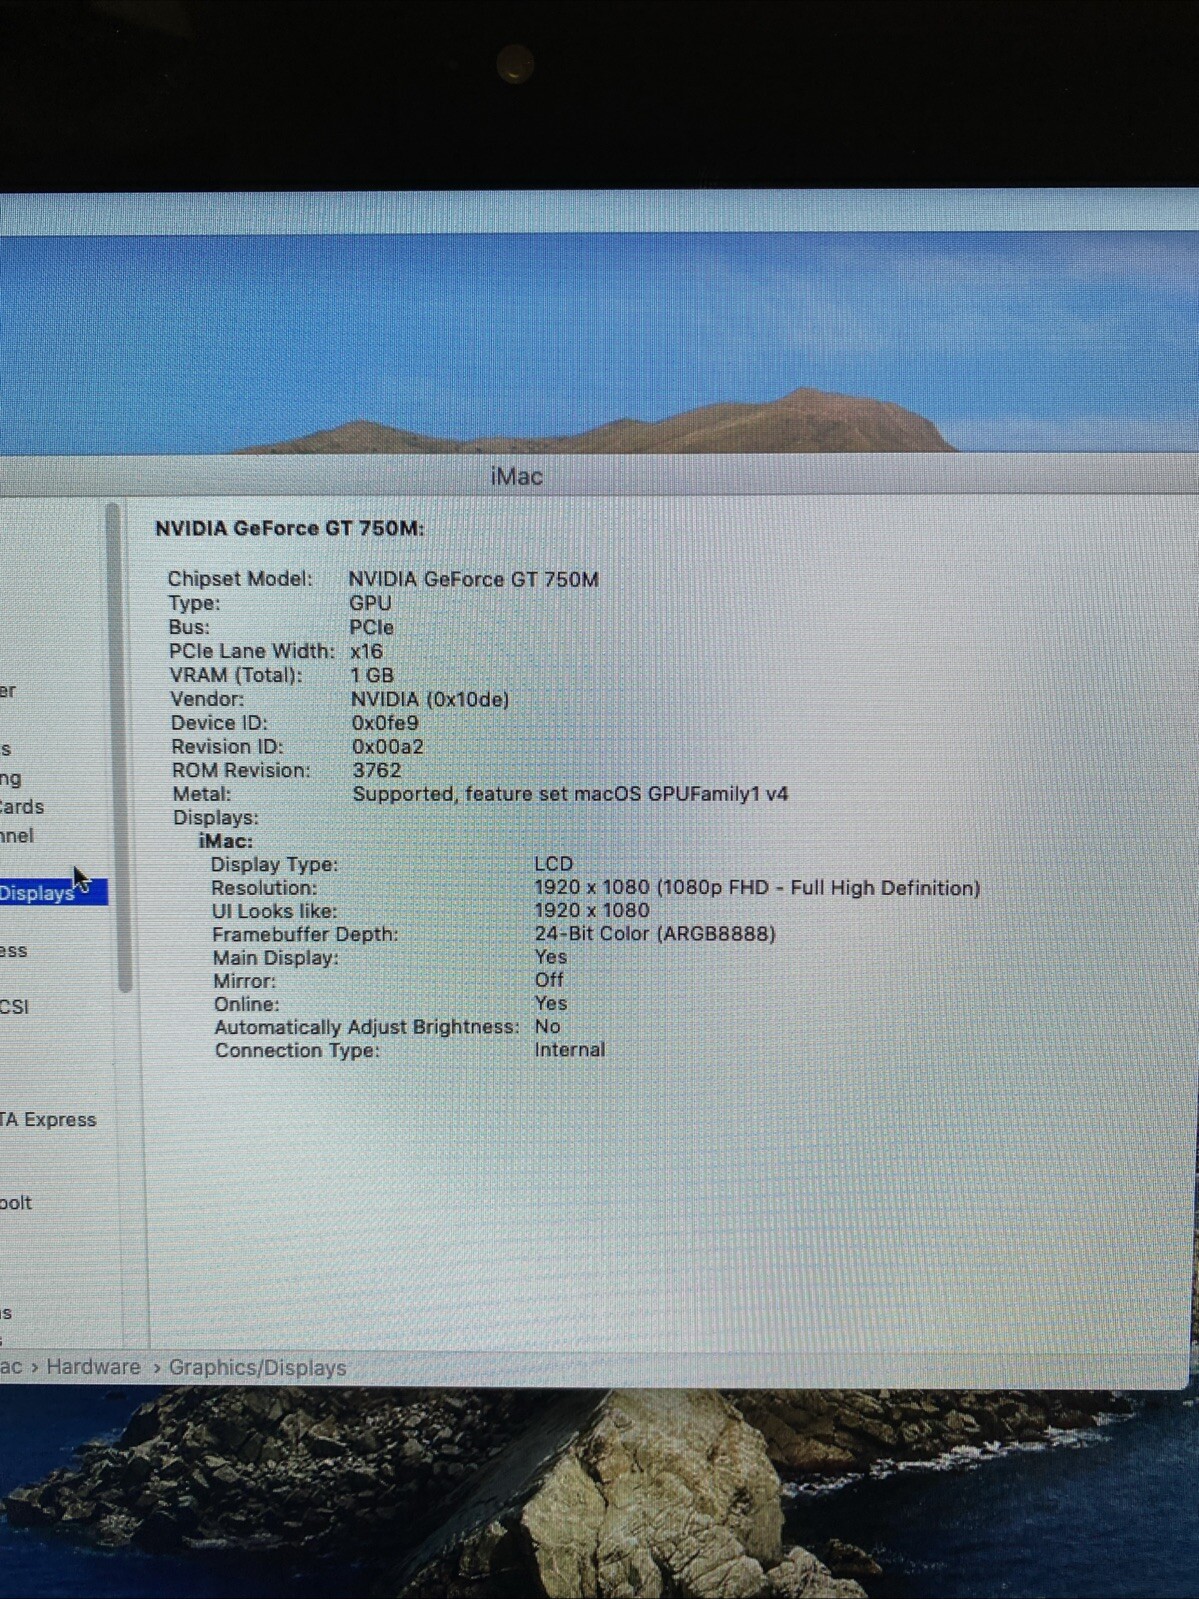This screenshot has height=1599, width=1199.
Task: Click the 'UI Looks like' value '1920 x 1080'
Action: 592,910
